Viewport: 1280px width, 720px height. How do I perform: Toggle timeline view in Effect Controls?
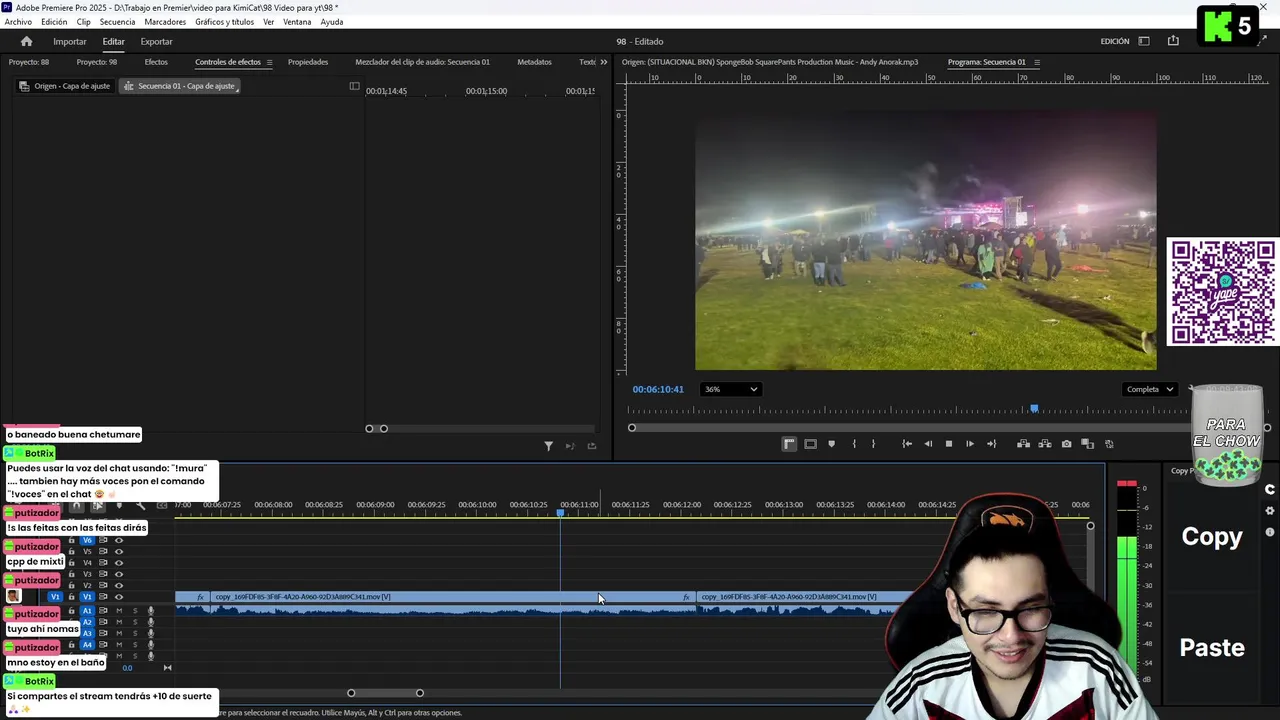(354, 86)
